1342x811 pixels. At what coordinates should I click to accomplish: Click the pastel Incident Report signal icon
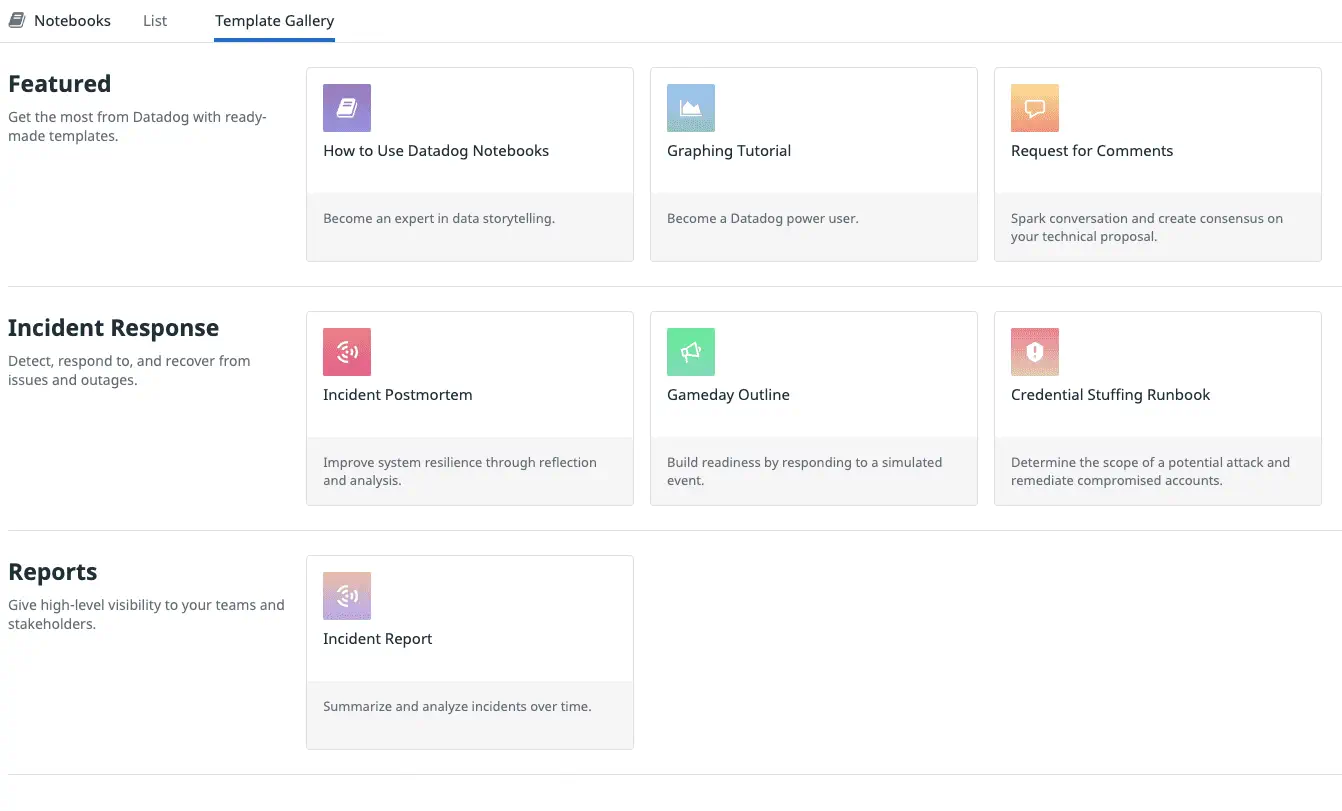pyautogui.click(x=347, y=596)
